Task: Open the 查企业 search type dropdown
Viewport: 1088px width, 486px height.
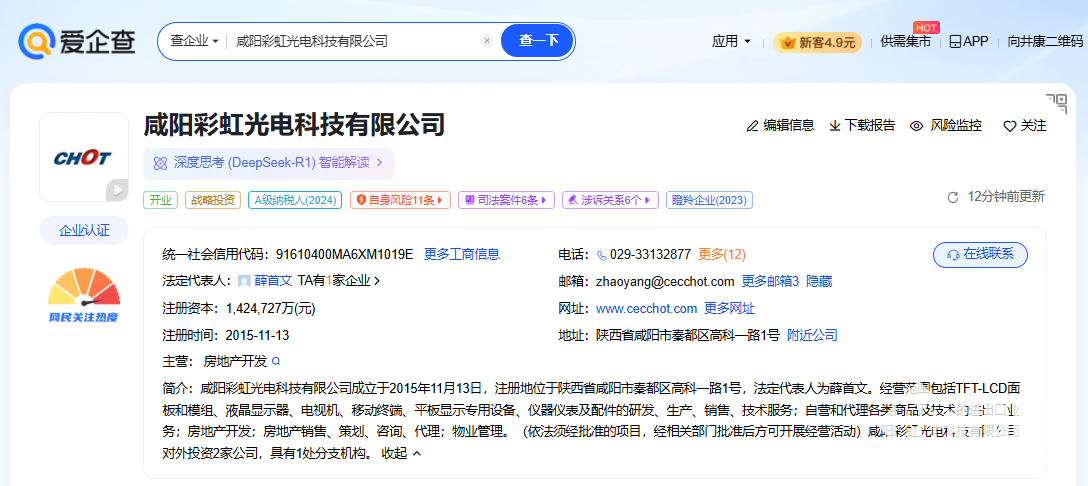Action: click(194, 41)
